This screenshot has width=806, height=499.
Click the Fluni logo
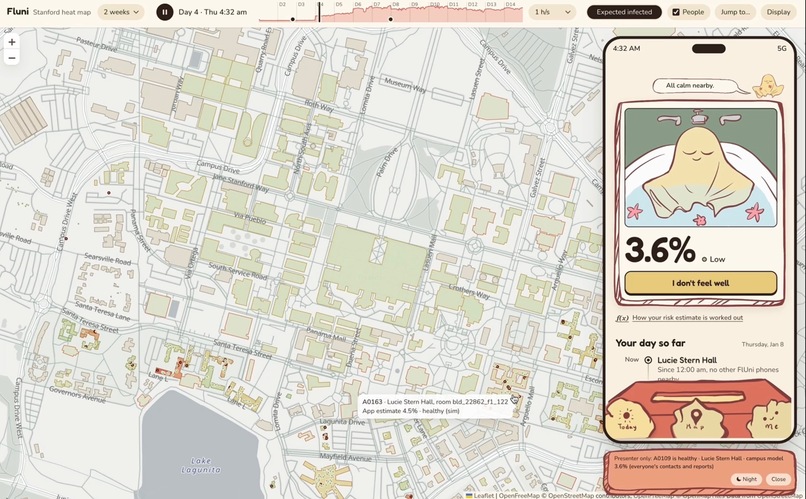click(x=17, y=11)
